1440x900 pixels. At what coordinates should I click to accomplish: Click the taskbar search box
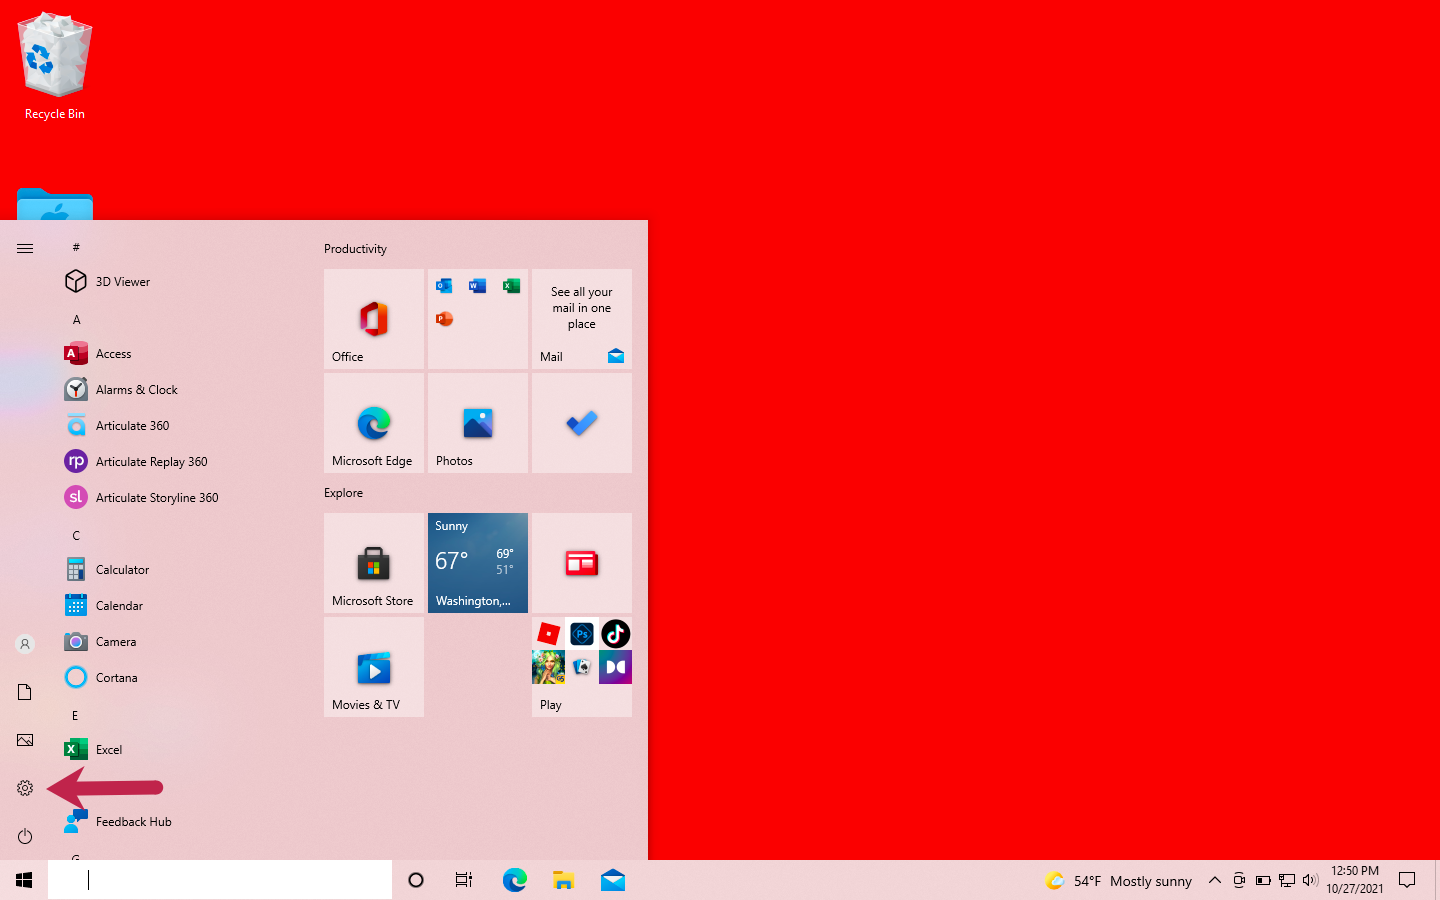[220, 880]
